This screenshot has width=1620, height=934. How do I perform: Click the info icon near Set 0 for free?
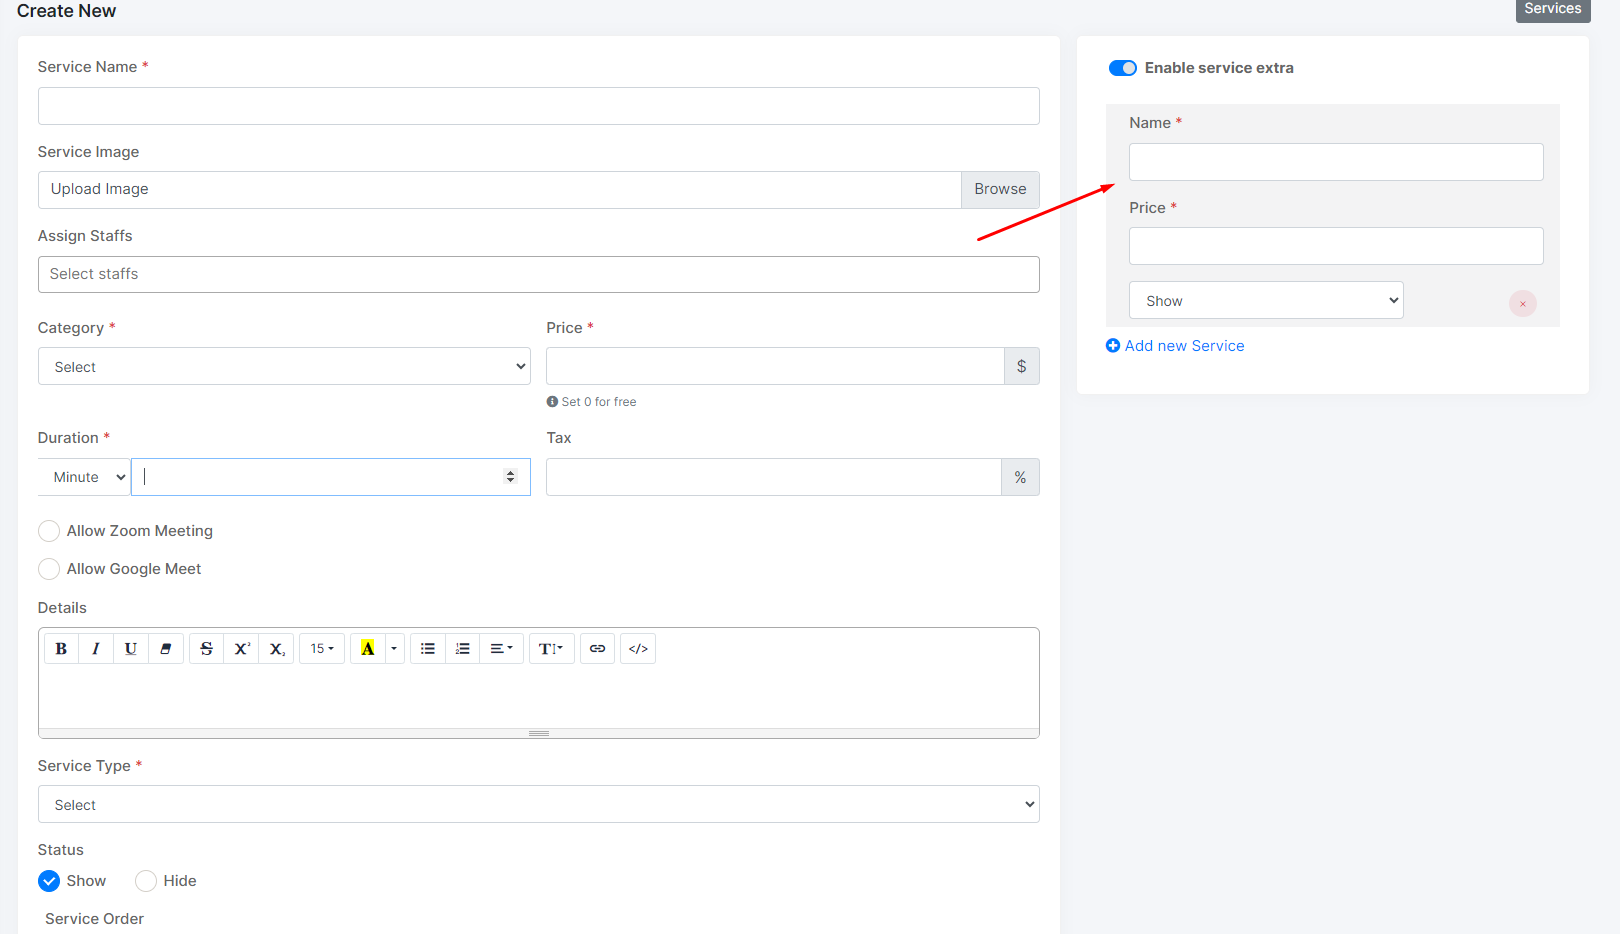(x=552, y=402)
